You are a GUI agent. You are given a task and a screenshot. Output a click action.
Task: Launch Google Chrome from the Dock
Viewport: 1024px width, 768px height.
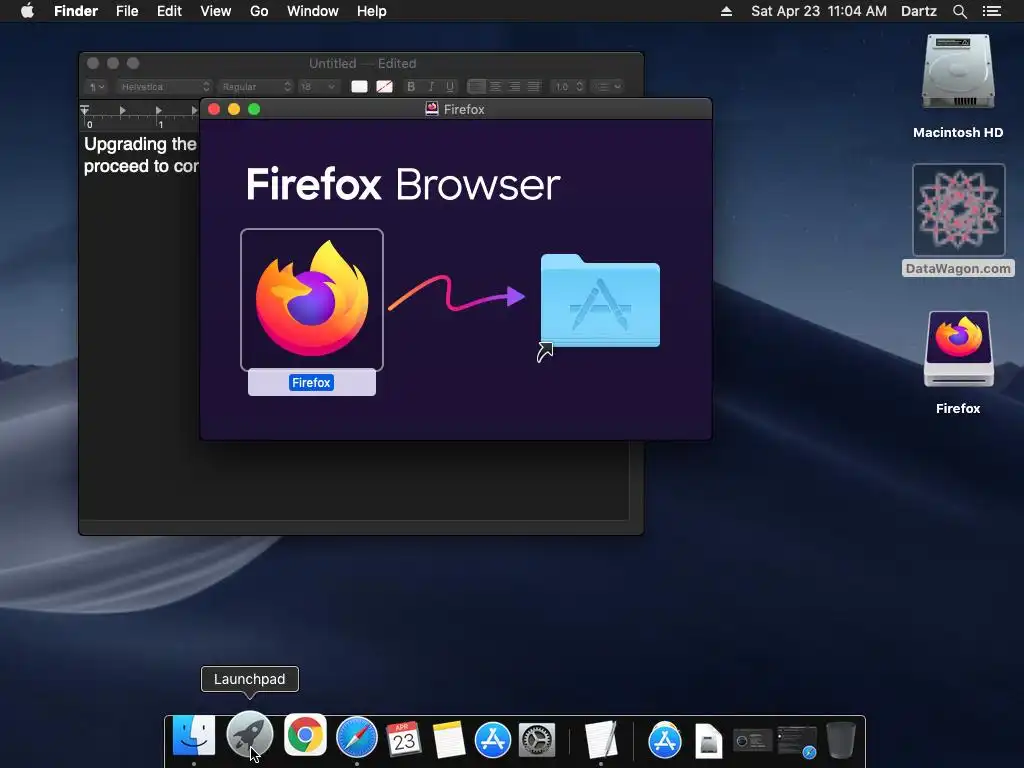pos(305,736)
